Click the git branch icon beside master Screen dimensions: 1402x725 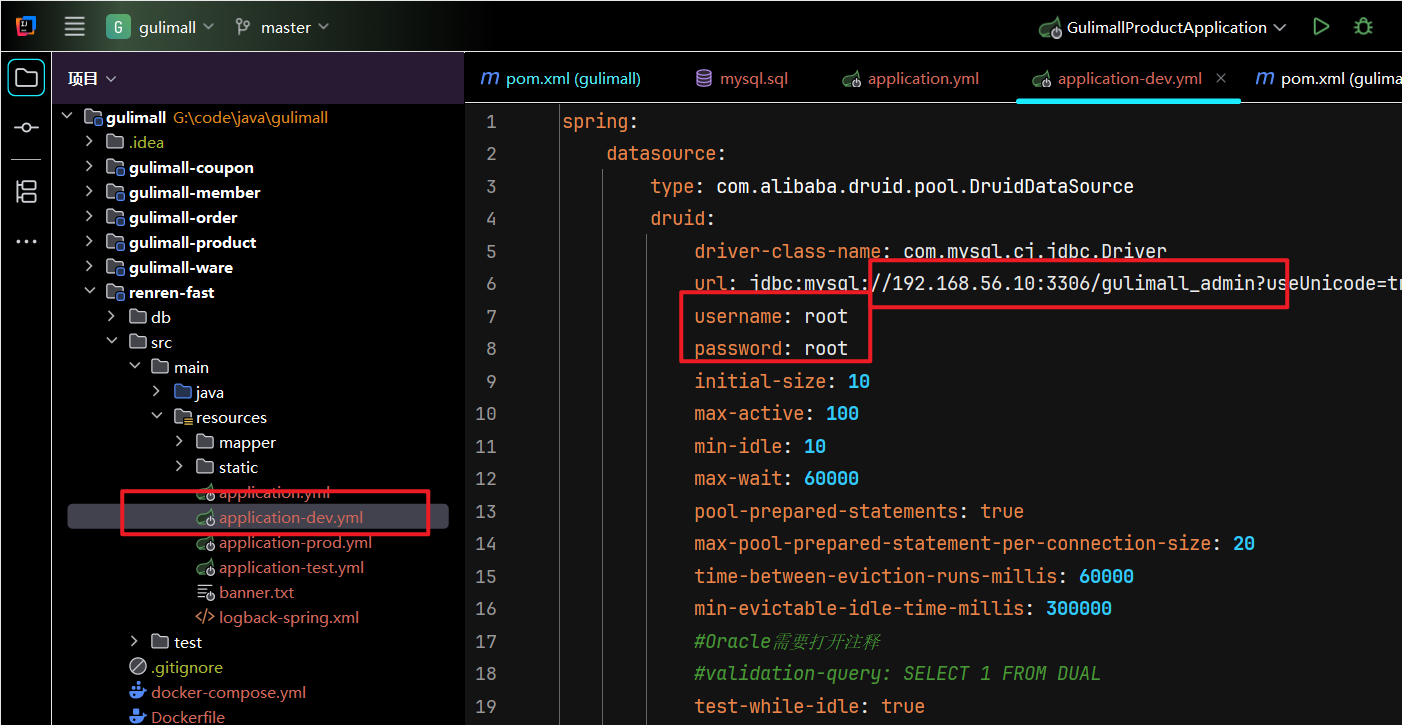tap(242, 27)
